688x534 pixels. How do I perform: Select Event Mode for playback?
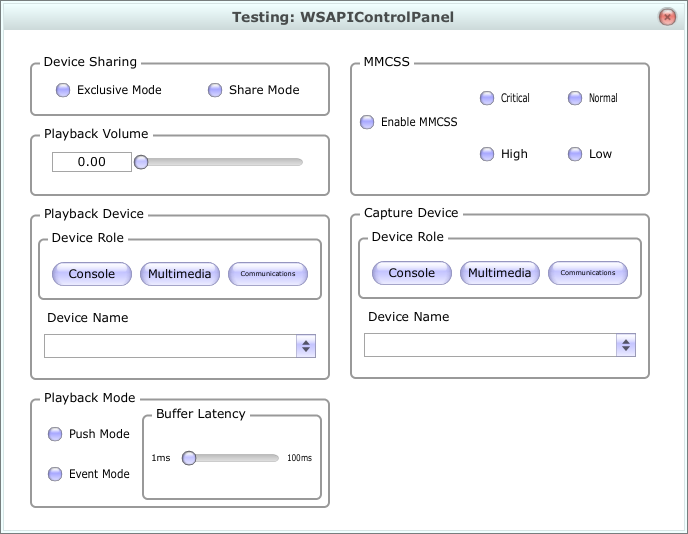click(x=55, y=474)
